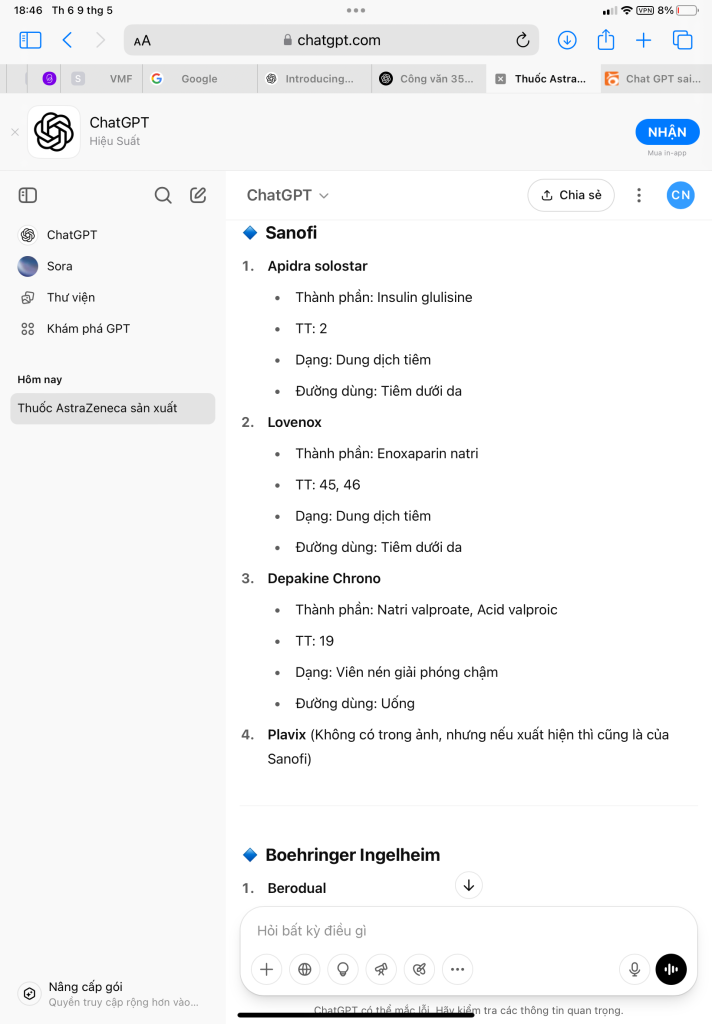712x1024 pixels.
Task: Toggle the ChatGPT sidebar panel
Action: (27, 195)
